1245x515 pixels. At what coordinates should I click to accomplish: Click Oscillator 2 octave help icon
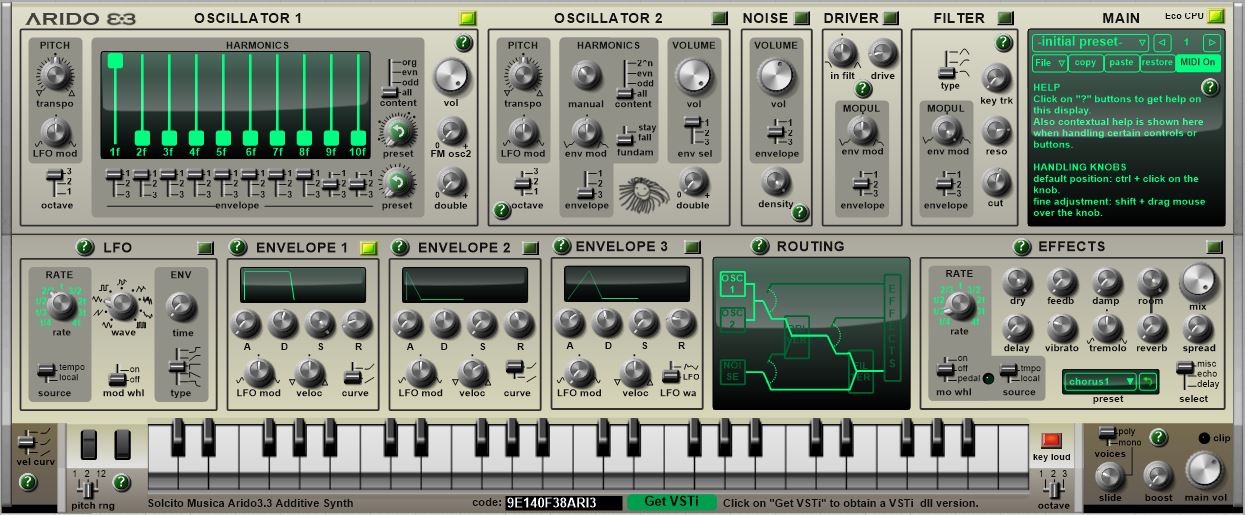pos(502,210)
